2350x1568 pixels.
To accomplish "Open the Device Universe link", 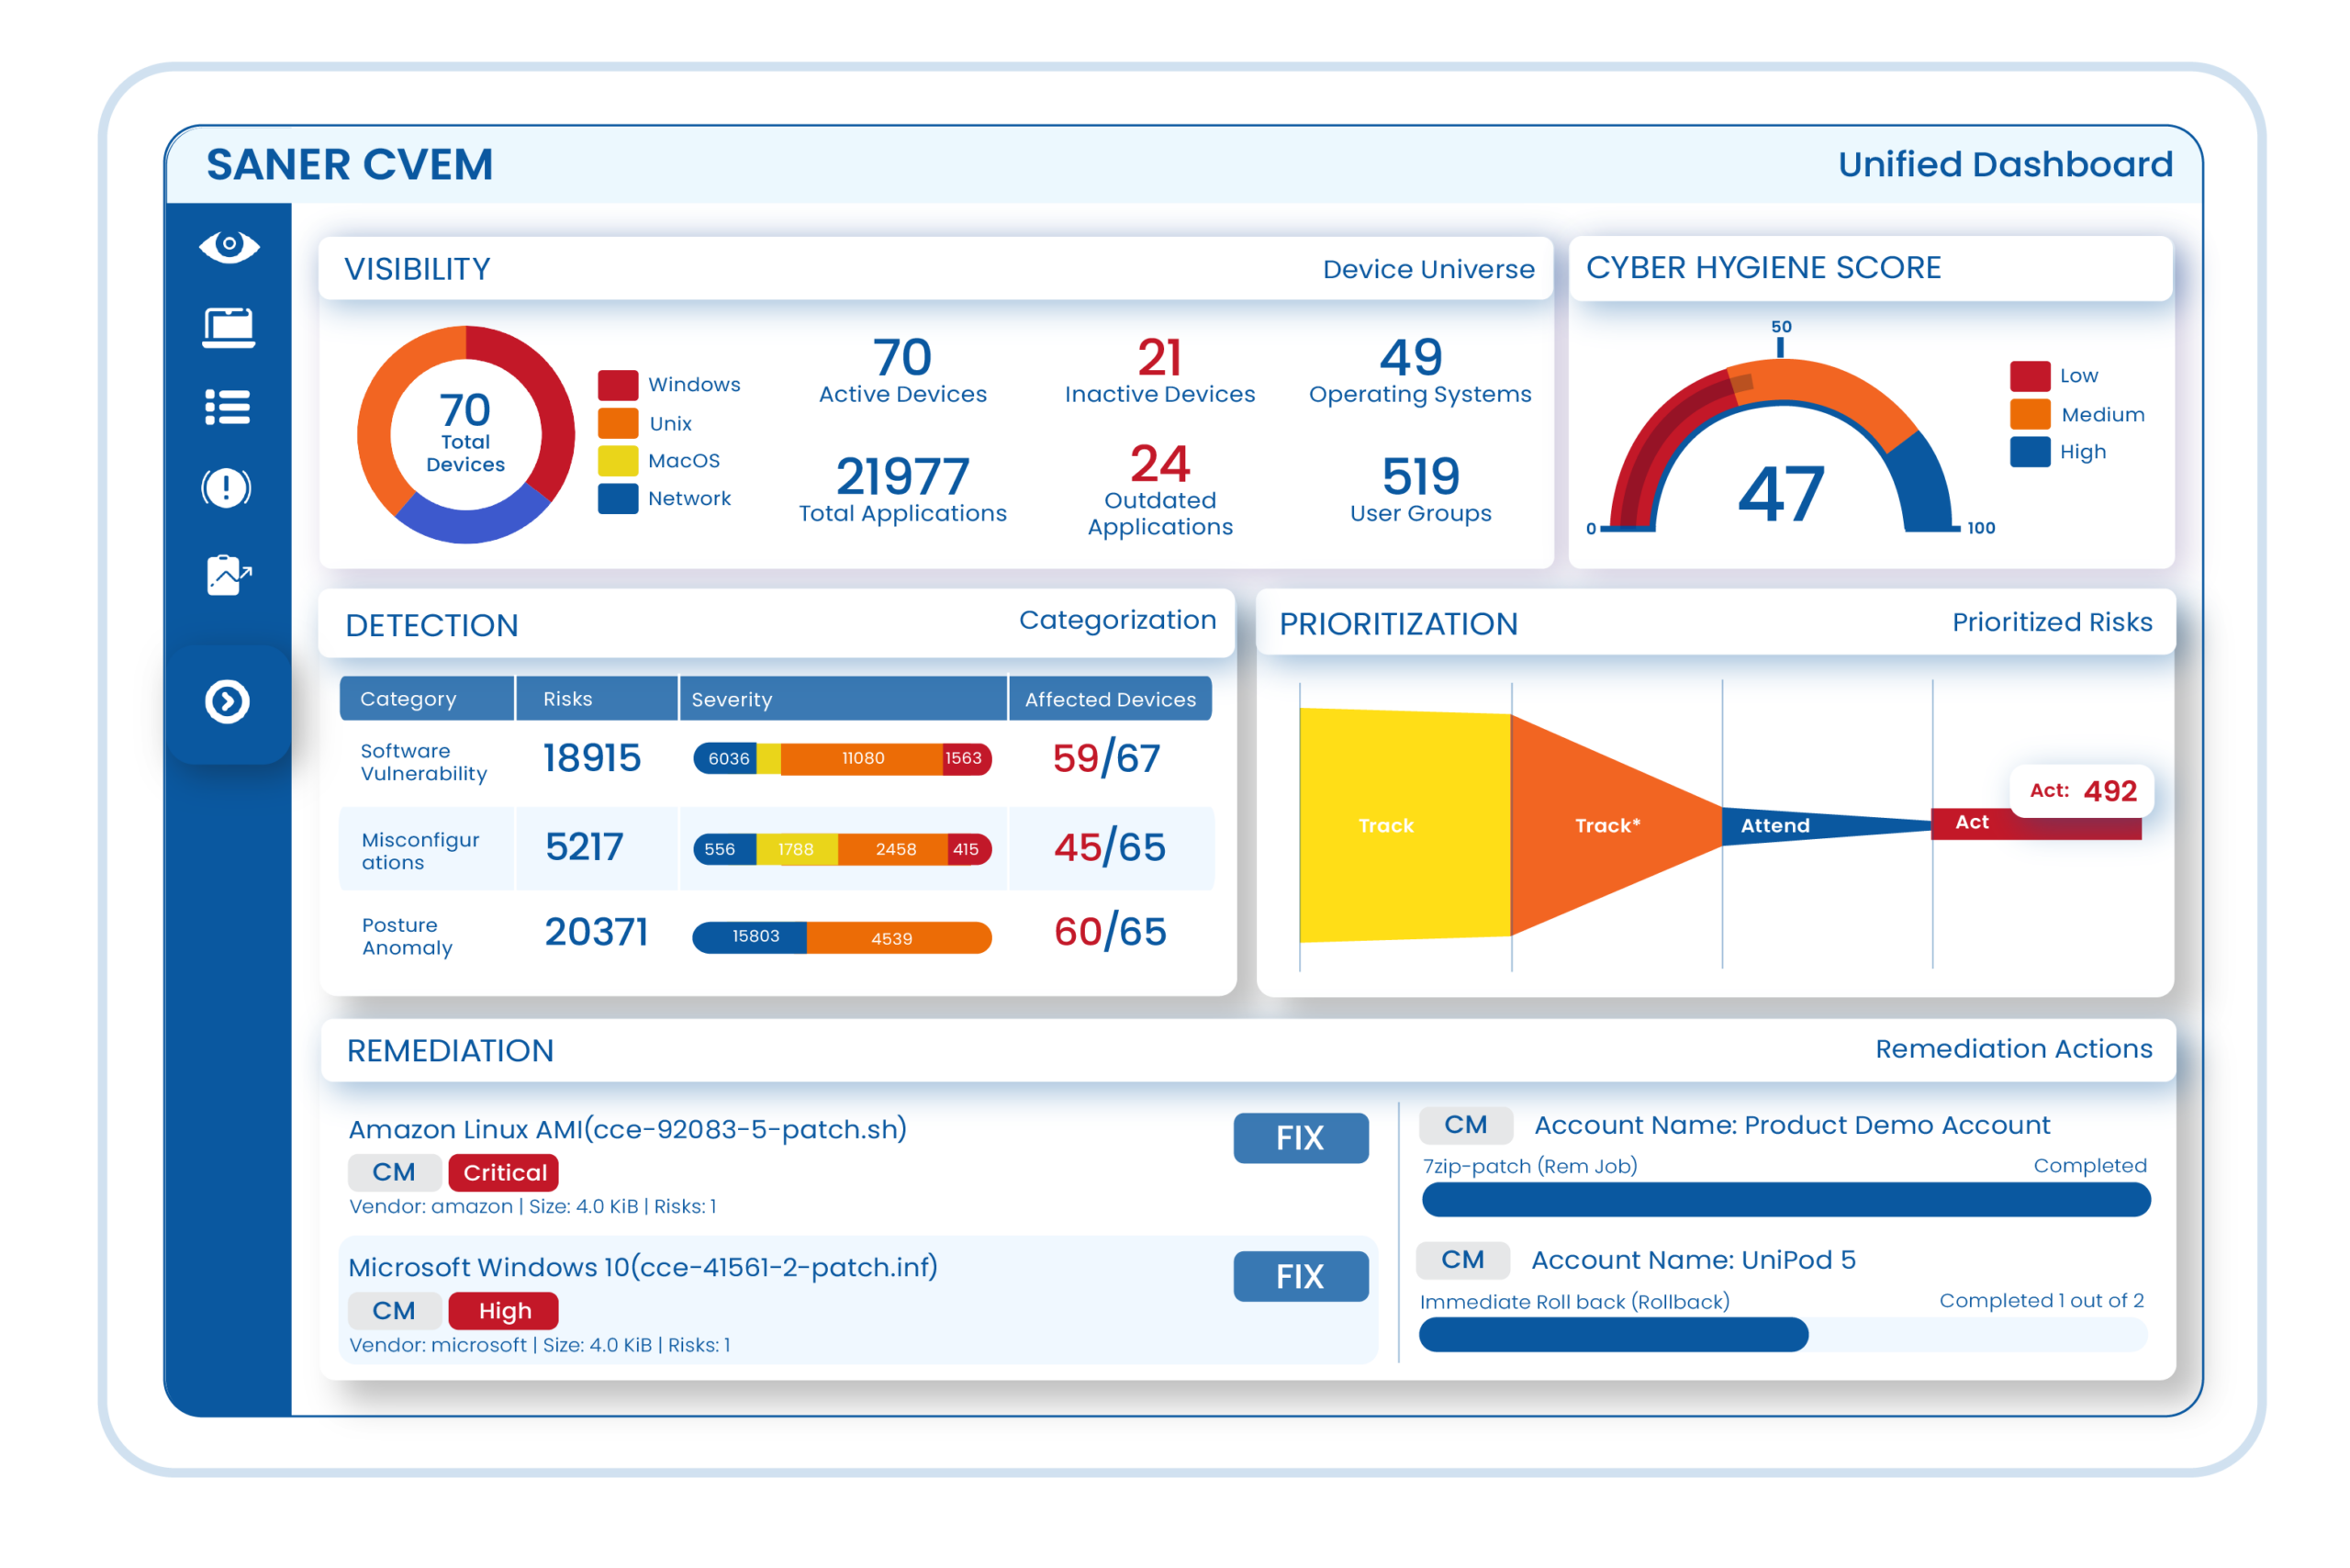I will point(1428,269).
